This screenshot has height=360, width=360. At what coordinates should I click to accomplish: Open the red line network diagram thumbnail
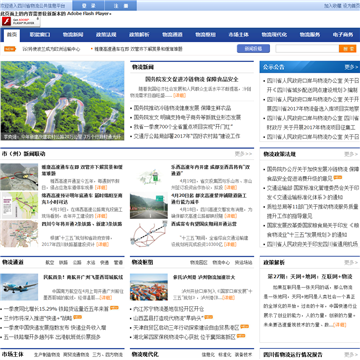click(149, 235)
